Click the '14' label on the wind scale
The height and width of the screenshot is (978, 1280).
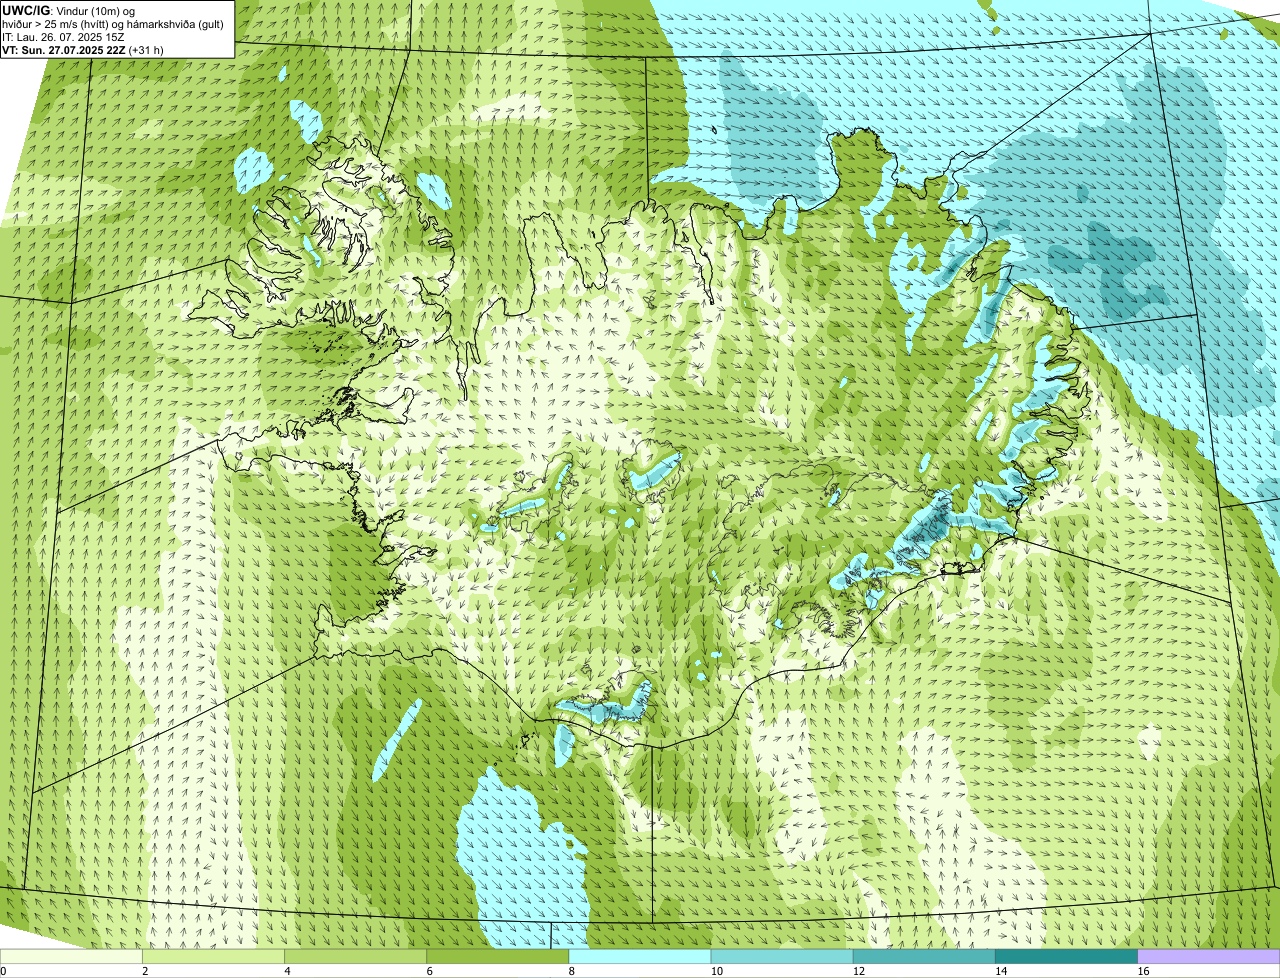[x=1001, y=971]
